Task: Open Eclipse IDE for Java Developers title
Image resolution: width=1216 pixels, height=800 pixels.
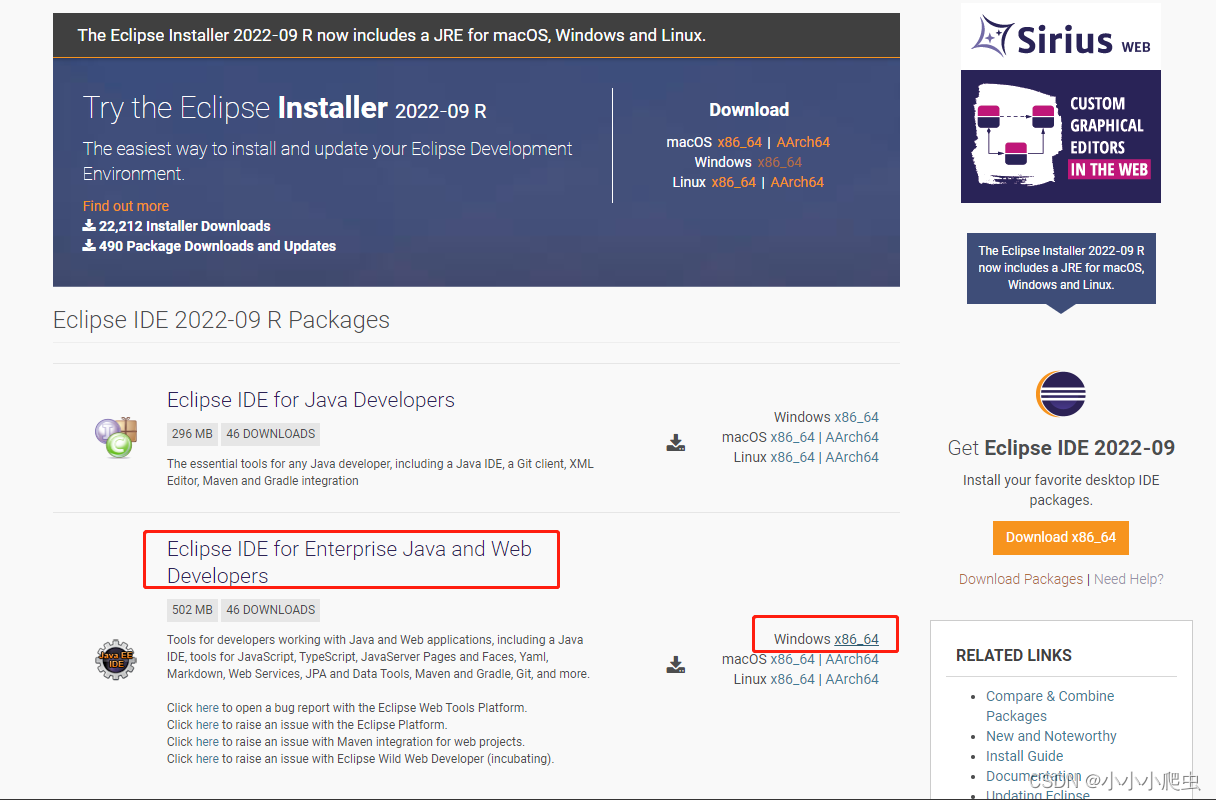Action: 311,400
